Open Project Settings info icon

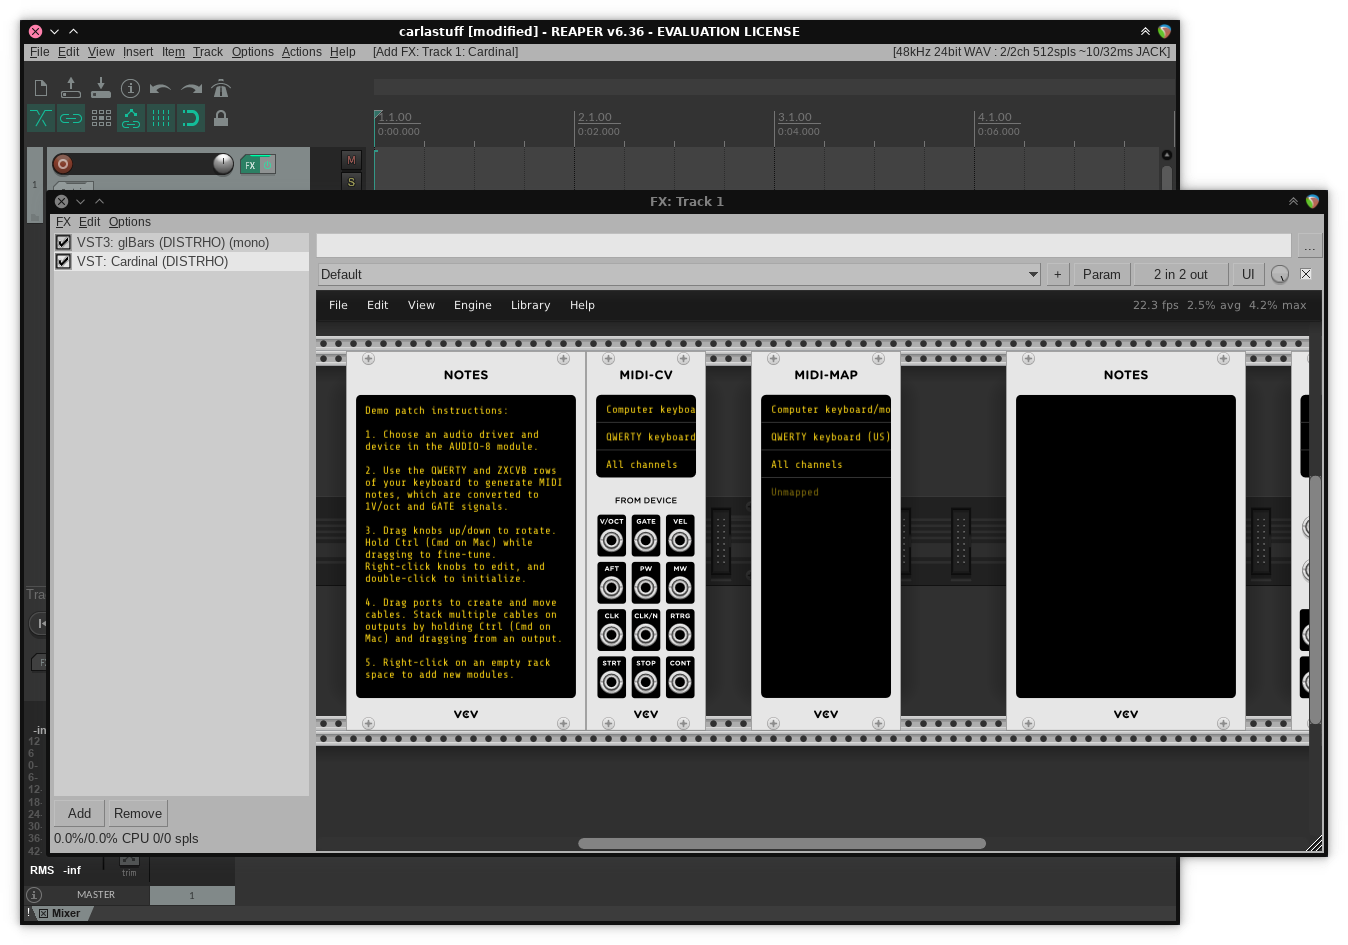[x=131, y=88]
